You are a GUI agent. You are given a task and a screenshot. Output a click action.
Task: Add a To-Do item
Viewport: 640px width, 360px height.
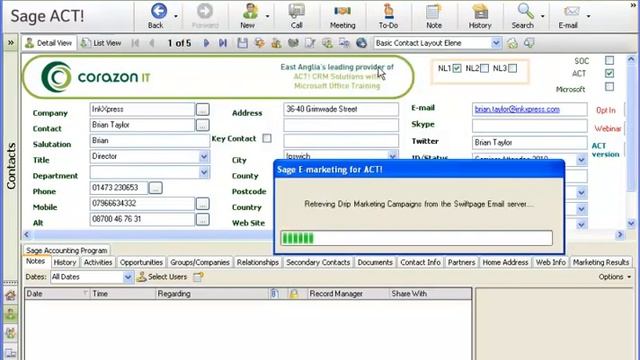(x=388, y=16)
